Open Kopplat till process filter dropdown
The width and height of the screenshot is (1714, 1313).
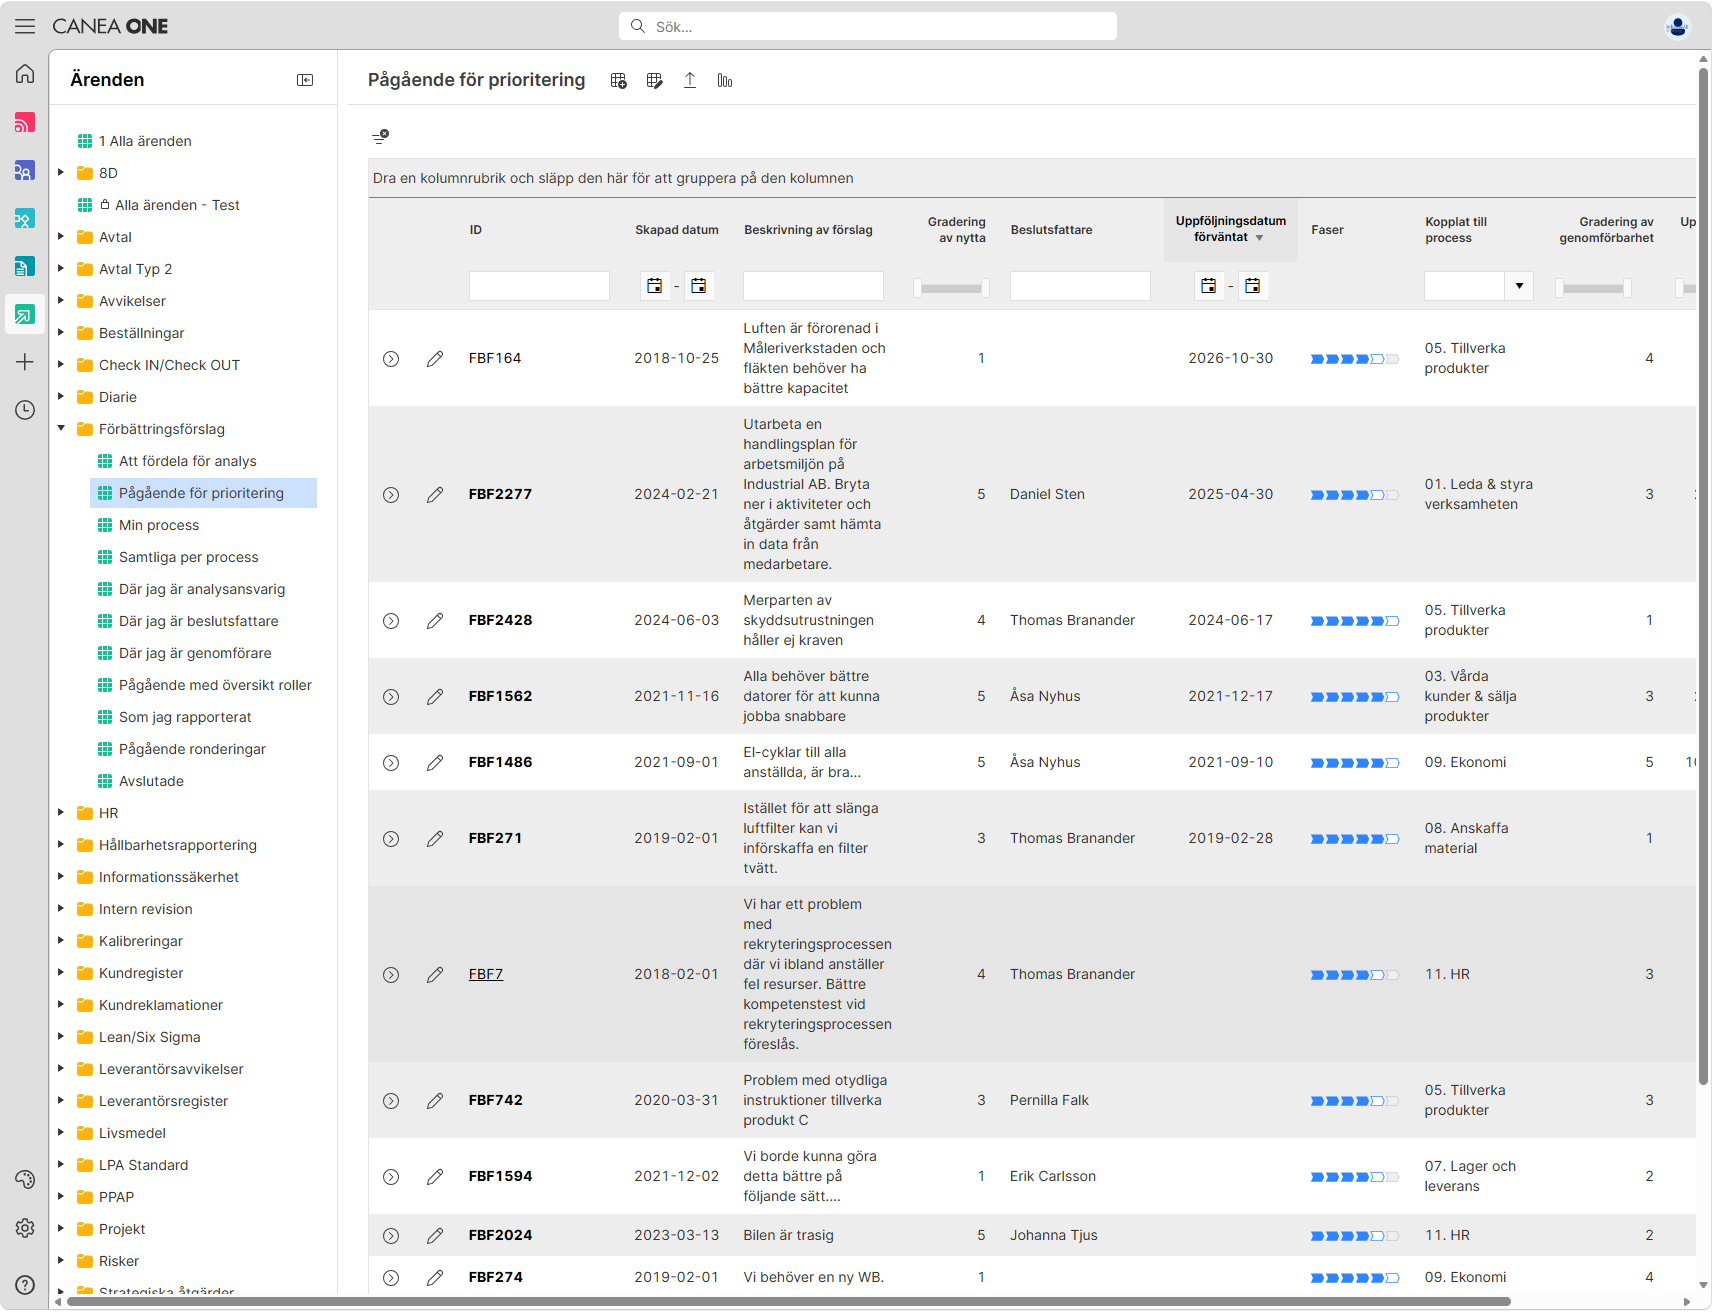coord(1519,286)
